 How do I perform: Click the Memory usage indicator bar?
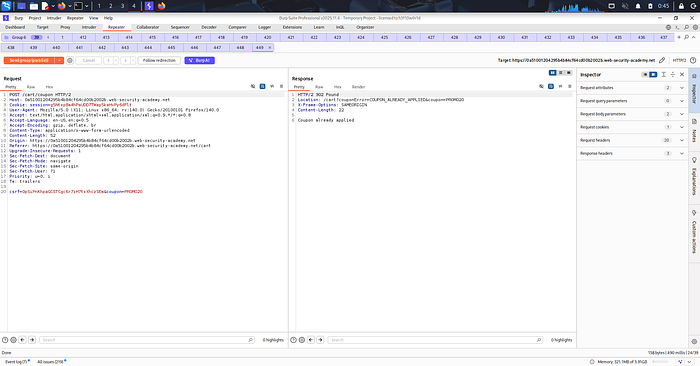tap(661, 362)
